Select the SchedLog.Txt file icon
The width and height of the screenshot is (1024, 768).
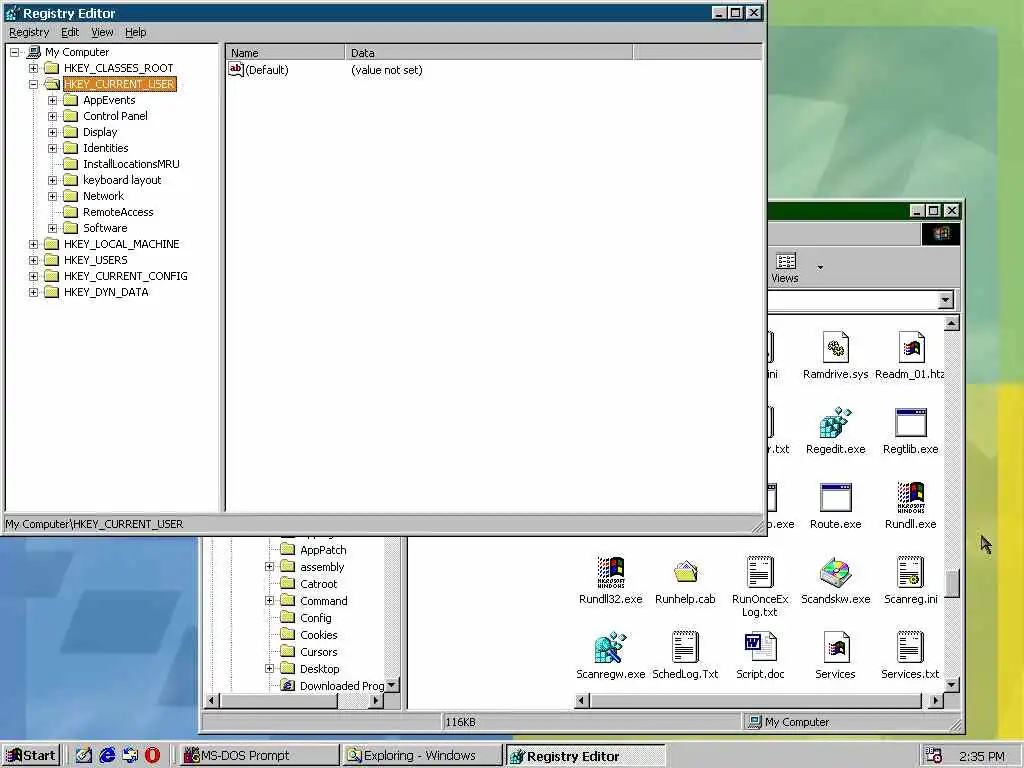[685, 647]
